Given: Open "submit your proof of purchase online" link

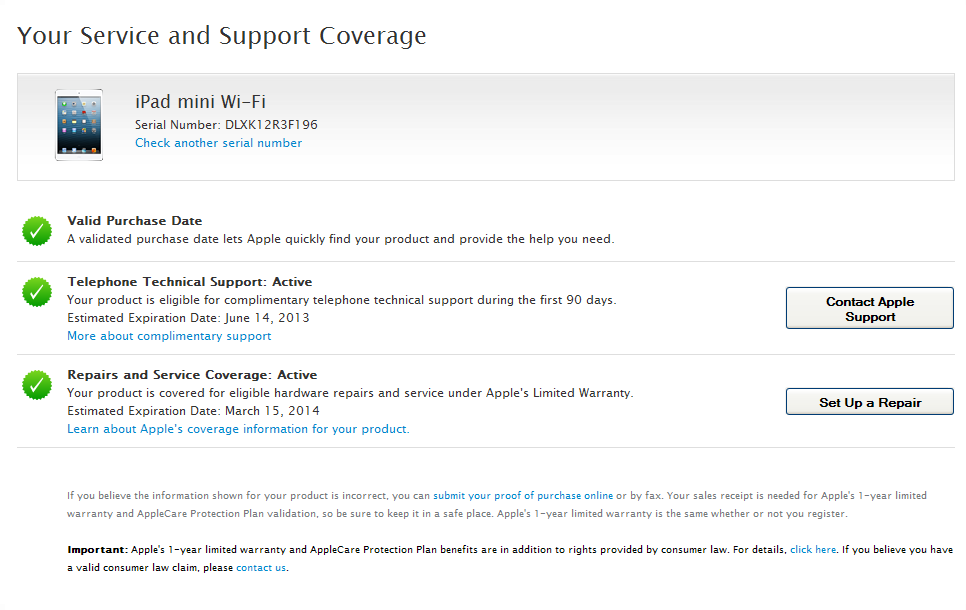Looking at the screenshot, I should click(523, 496).
